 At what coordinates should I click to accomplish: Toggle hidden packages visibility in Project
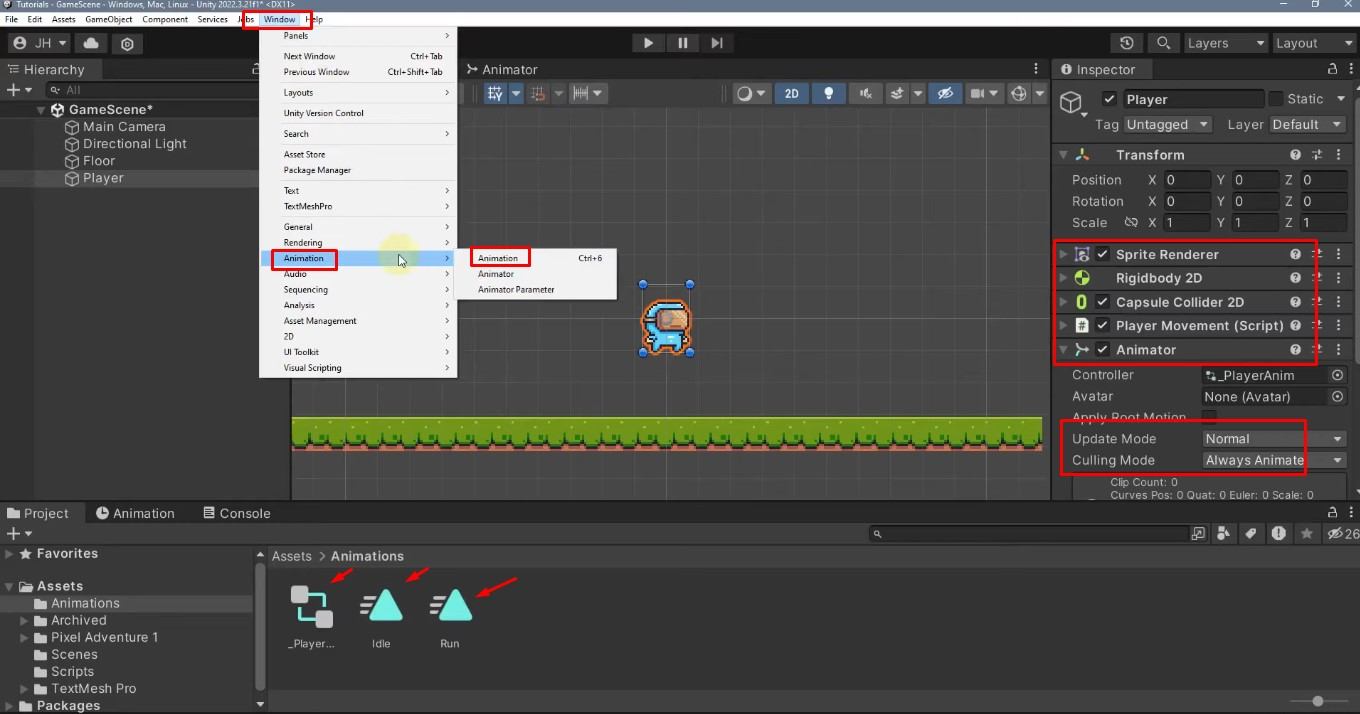pos(1341,534)
